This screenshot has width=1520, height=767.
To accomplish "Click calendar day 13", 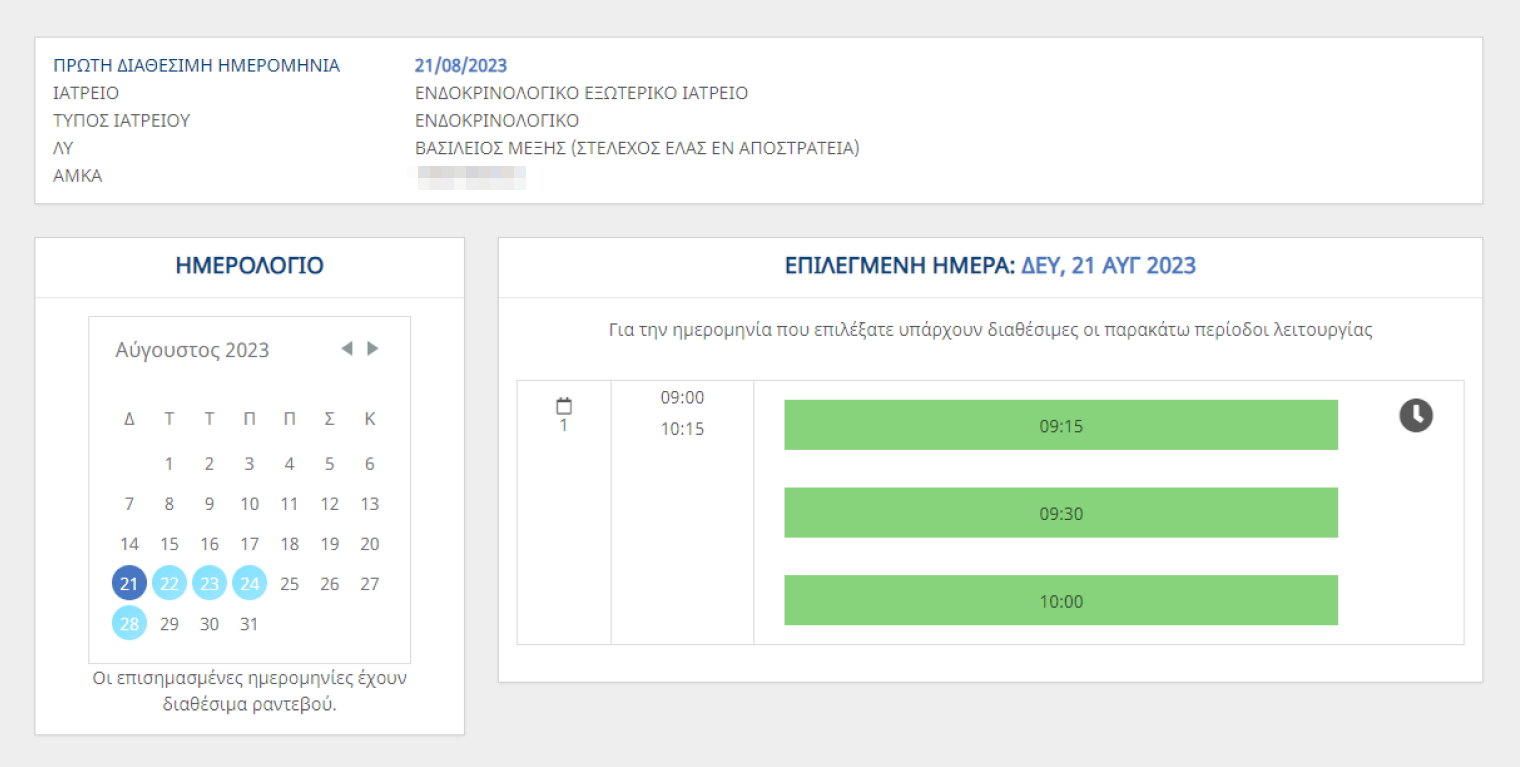I will [370, 503].
